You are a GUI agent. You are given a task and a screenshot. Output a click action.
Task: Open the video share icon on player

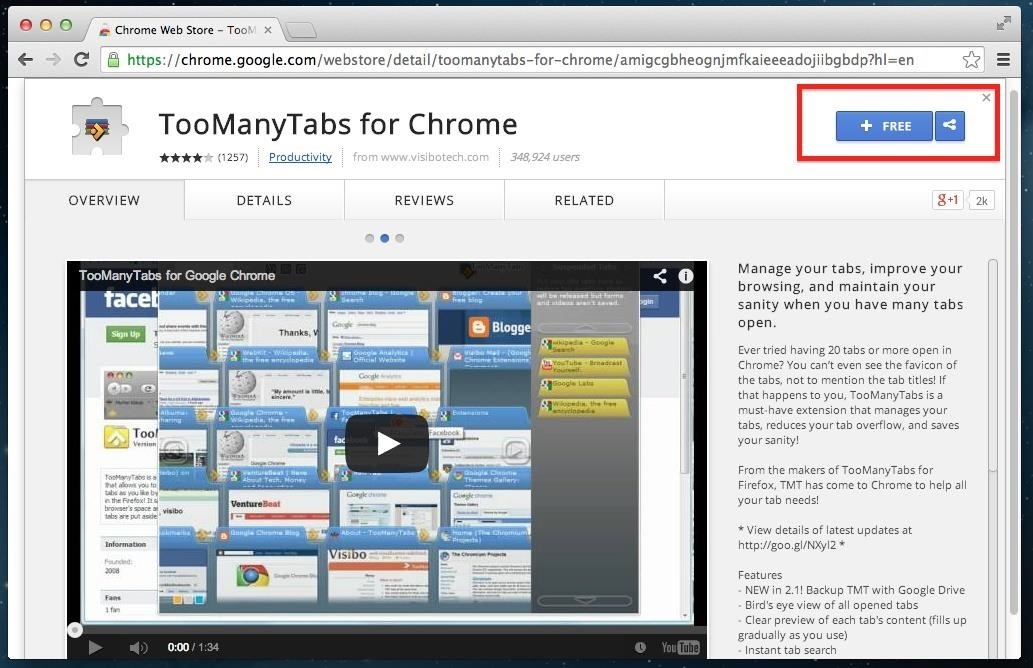(x=658, y=277)
